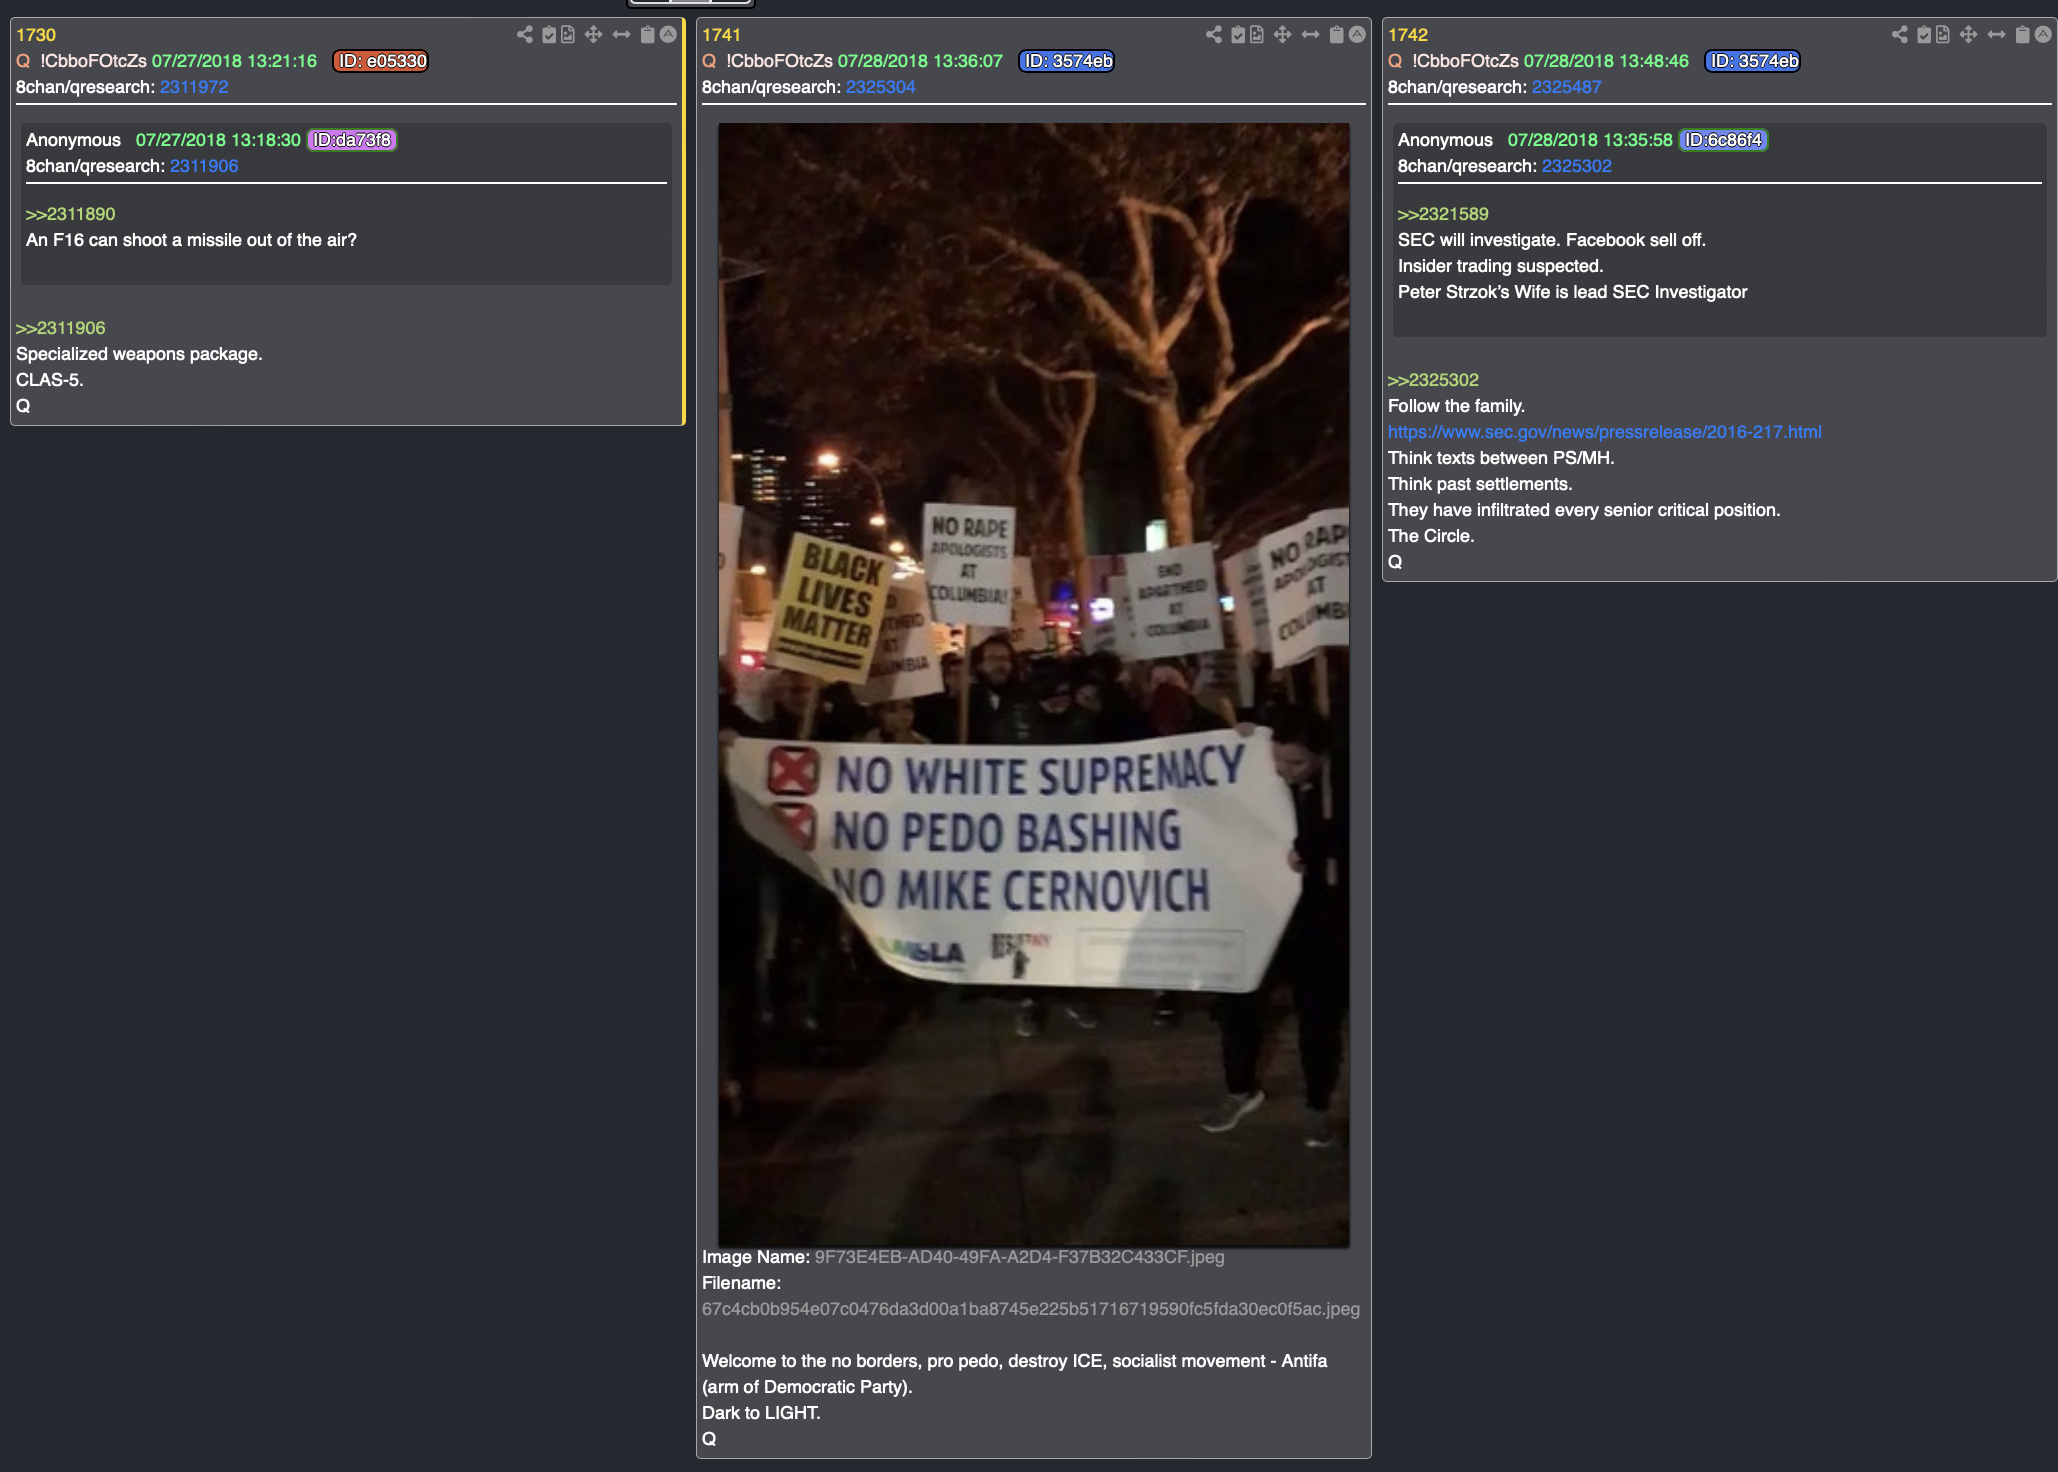Open quoted post link 2311906
The width and height of the screenshot is (2058, 1472).
point(204,166)
